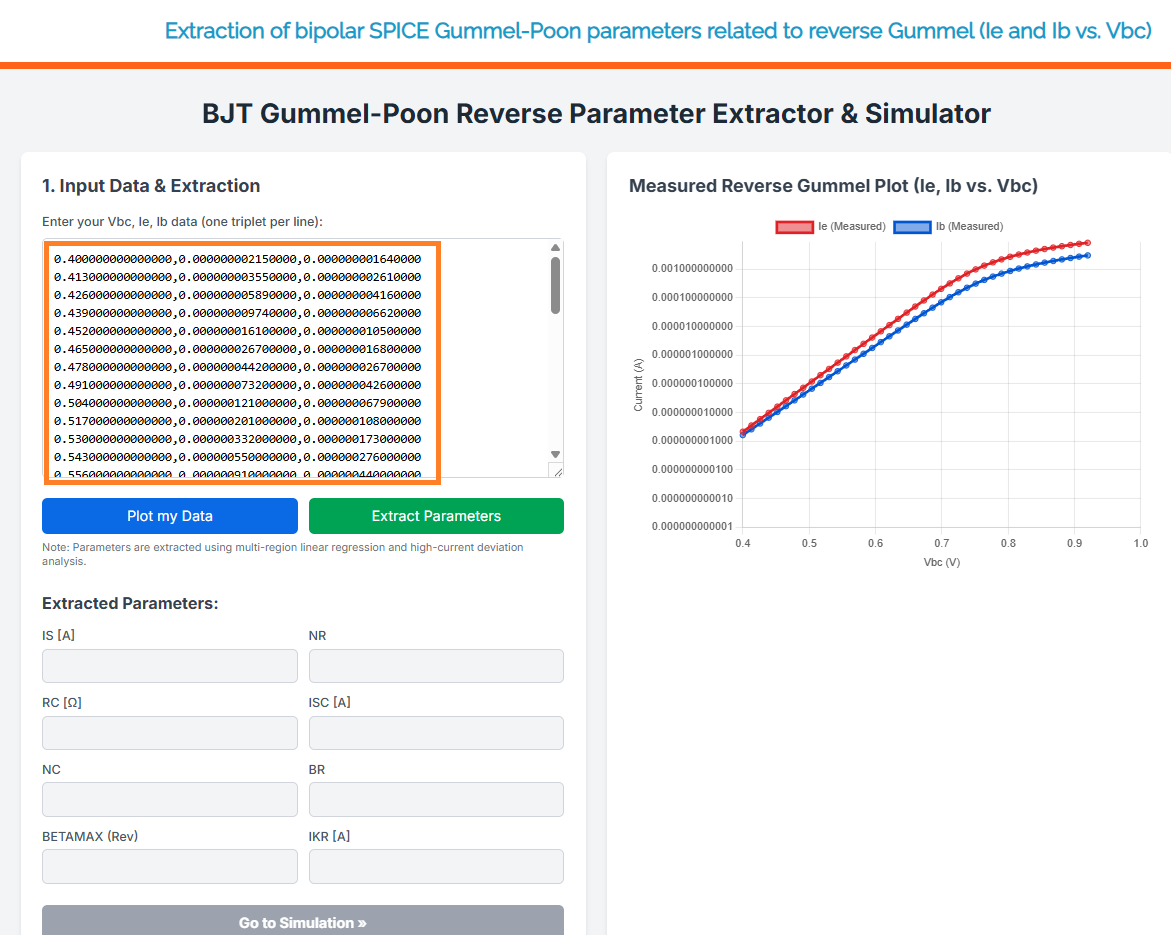Select the IKR [A] field
Image resolution: width=1171 pixels, height=935 pixels.
(436, 867)
